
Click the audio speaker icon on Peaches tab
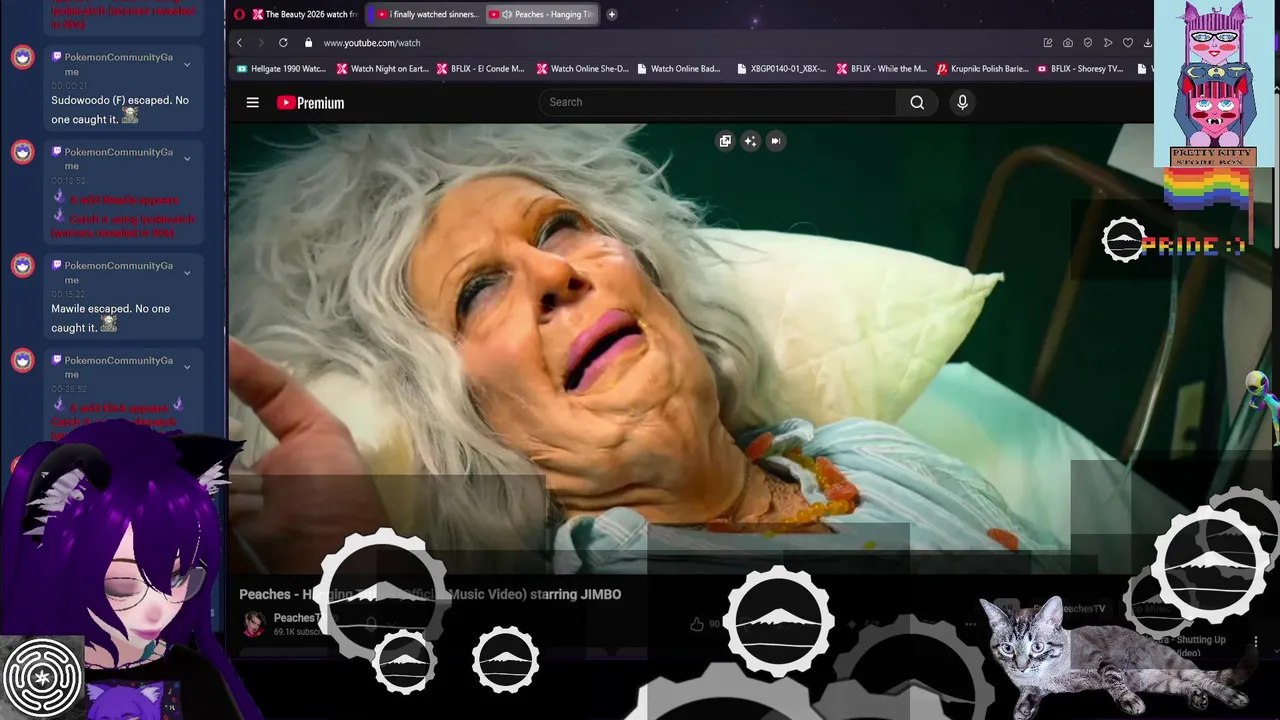pyautogui.click(x=507, y=14)
